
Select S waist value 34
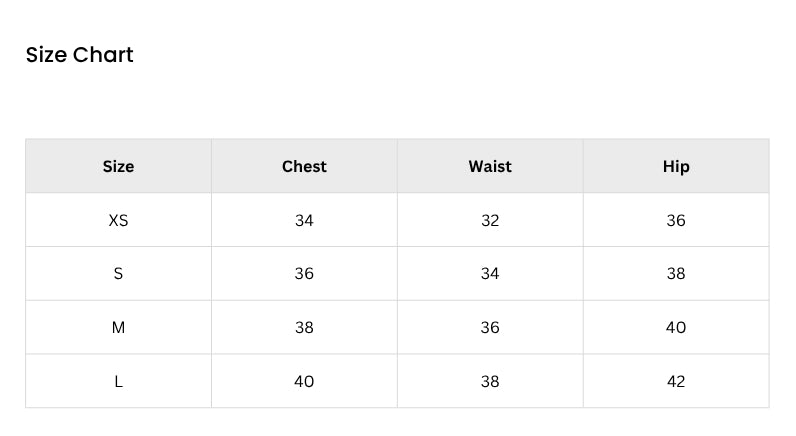490,274
